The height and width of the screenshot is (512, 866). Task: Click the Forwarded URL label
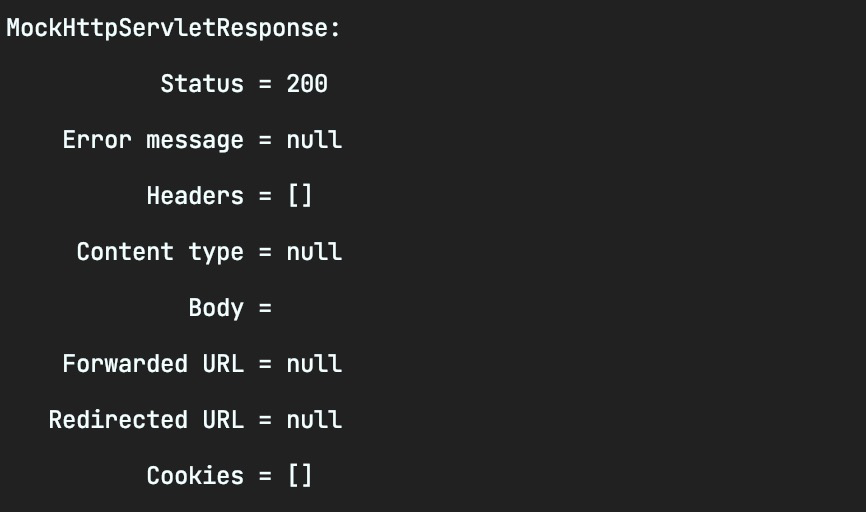click(x=153, y=364)
